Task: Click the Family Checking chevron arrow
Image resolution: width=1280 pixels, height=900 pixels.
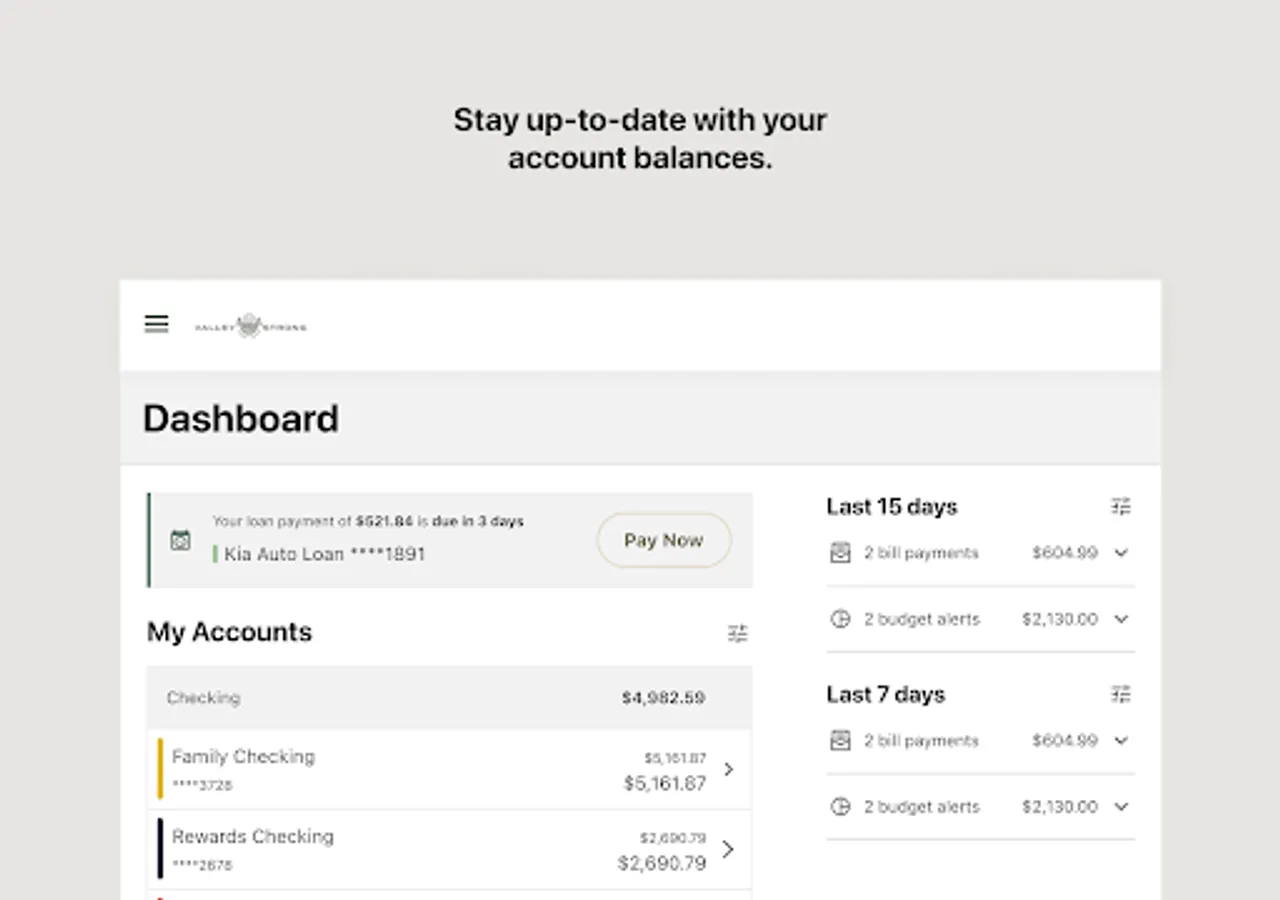Action: point(729,769)
